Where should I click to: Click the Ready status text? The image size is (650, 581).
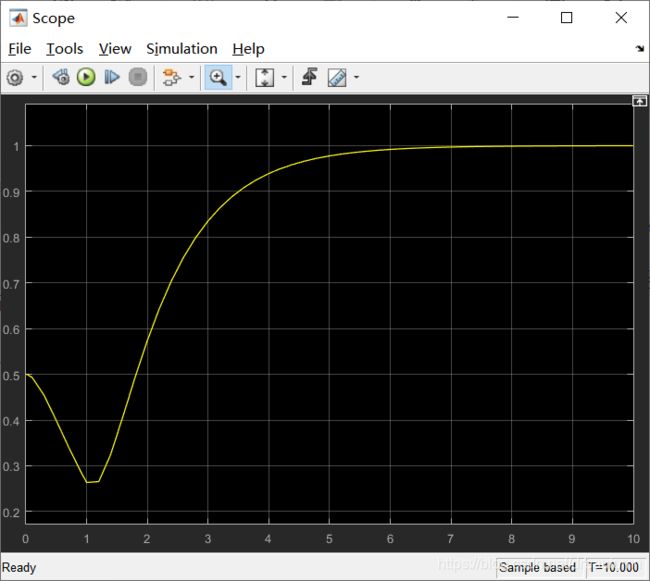pos(19,567)
